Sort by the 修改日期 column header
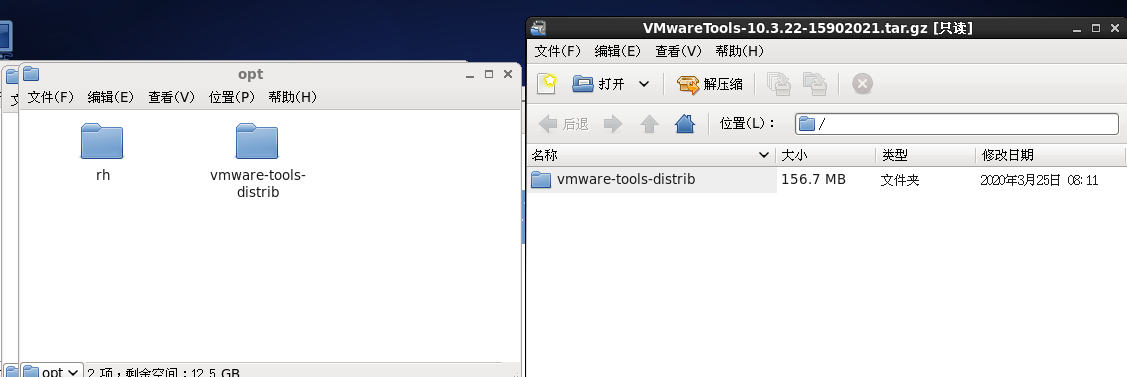Image resolution: width=1127 pixels, height=377 pixels. point(1050,155)
